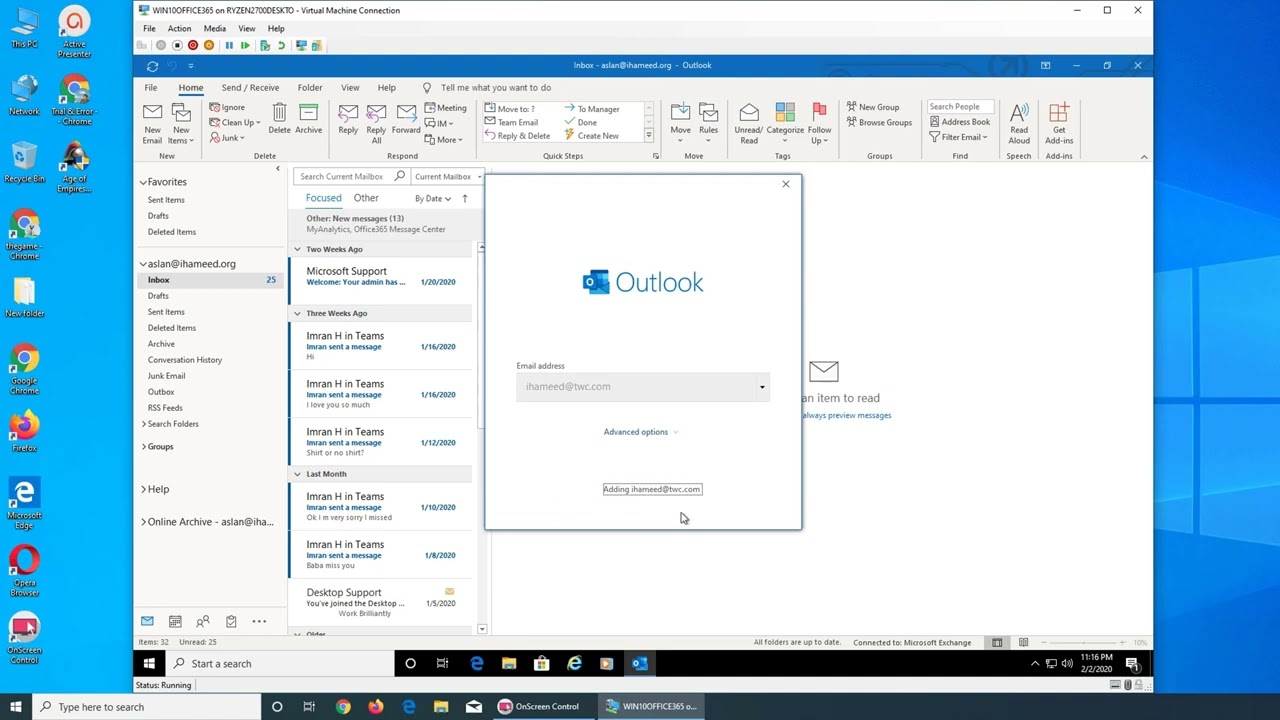Switch to Folder ribbon tab
The image size is (1280, 720).
coord(310,88)
